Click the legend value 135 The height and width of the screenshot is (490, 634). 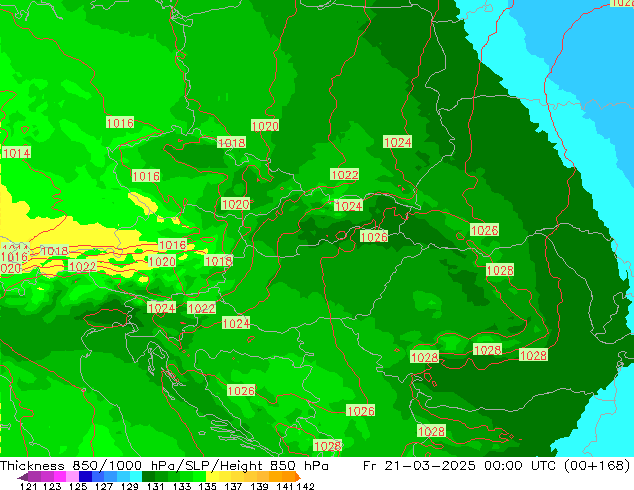coord(207,486)
